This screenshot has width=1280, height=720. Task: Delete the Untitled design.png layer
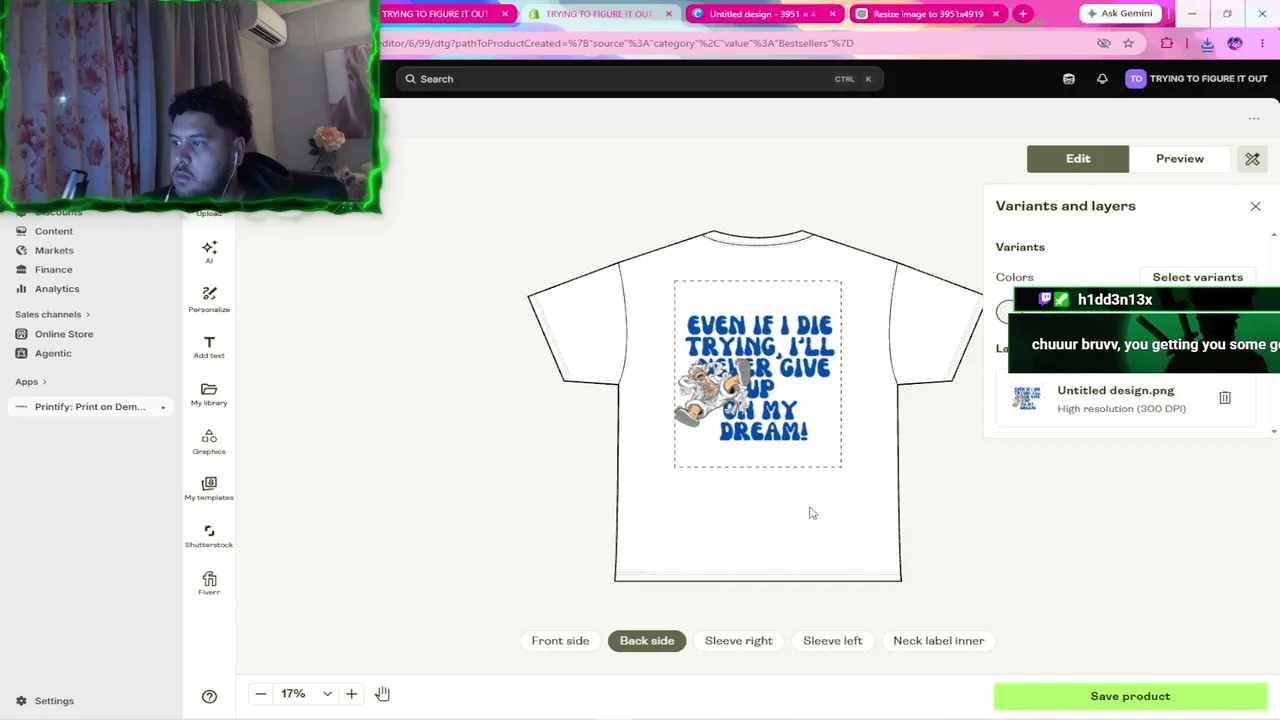pyautogui.click(x=1225, y=398)
